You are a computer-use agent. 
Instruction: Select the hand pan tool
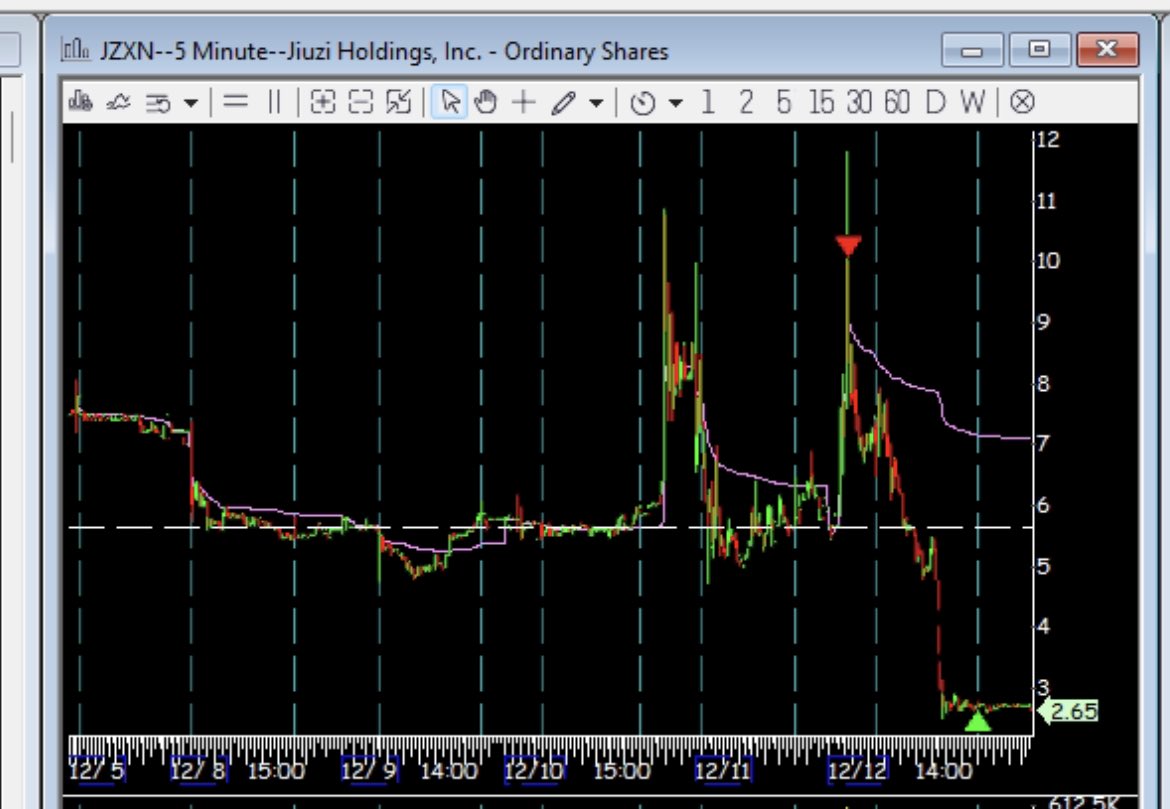pos(485,101)
